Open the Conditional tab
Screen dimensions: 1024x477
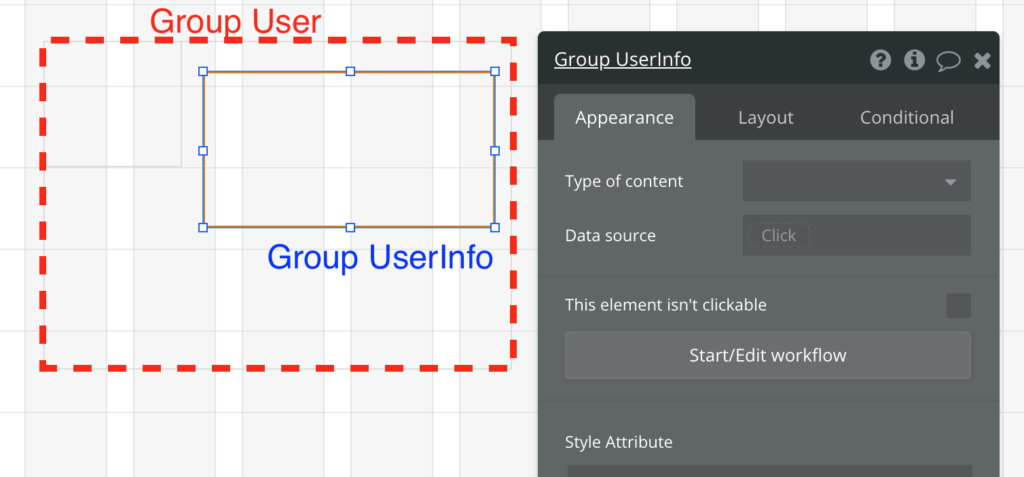point(906,118)
